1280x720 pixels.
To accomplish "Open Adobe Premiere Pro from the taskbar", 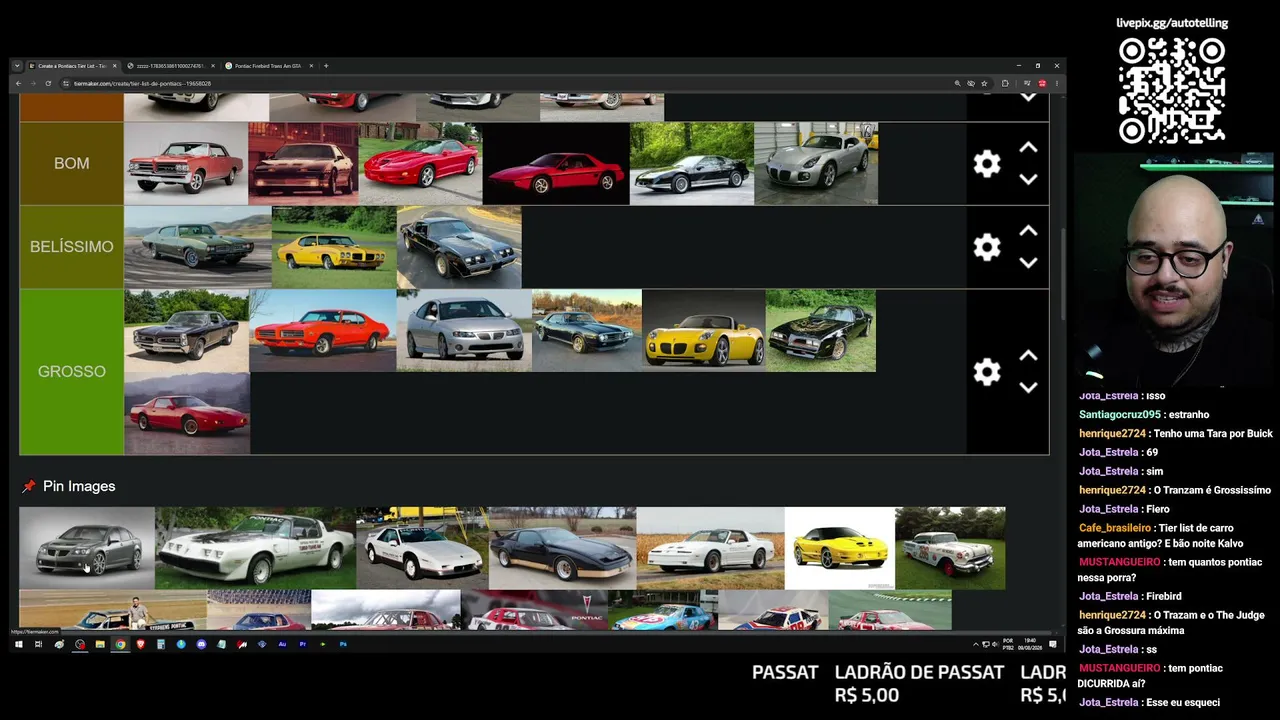I will pyautogui.click(x=302, y=644).
